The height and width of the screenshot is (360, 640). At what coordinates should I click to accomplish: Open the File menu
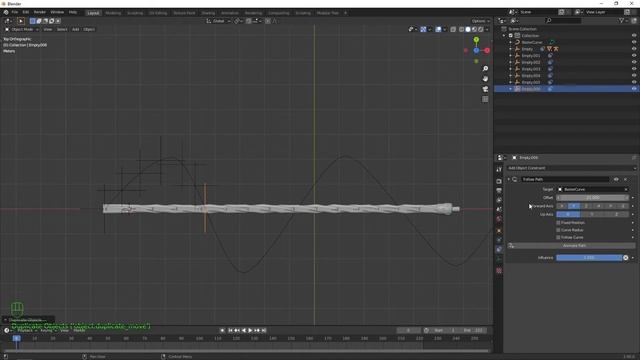[x=15, y=12]
